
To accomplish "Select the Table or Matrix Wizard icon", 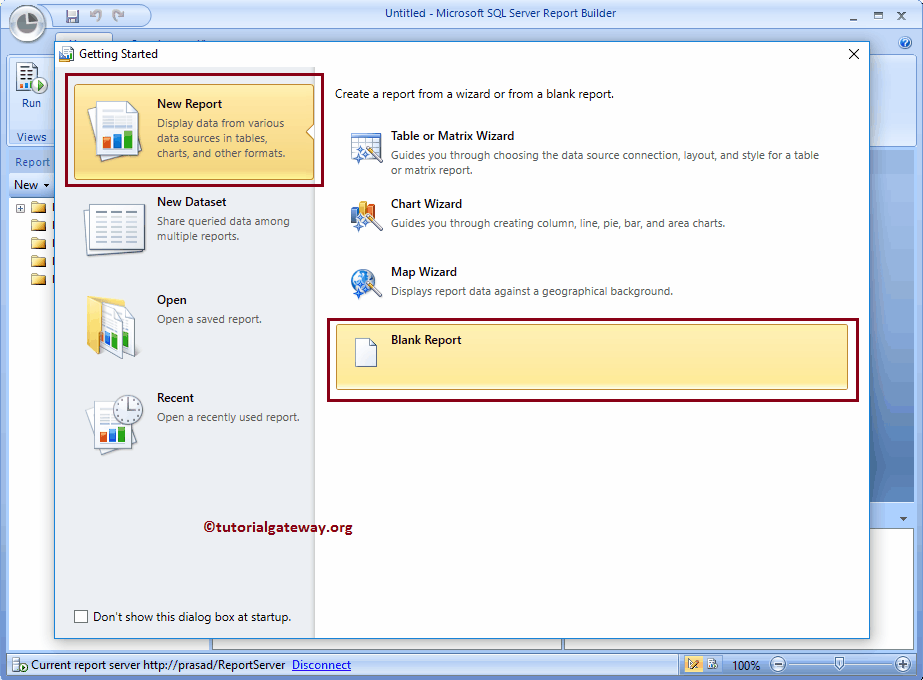I will (x=366, y=147).
